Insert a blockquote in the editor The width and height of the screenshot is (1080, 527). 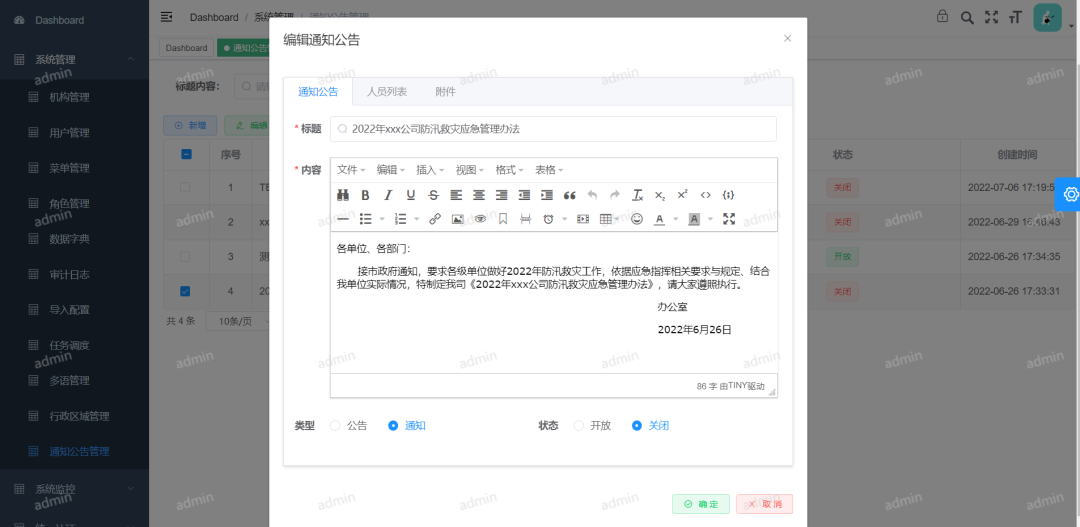(x=570, y=195)
